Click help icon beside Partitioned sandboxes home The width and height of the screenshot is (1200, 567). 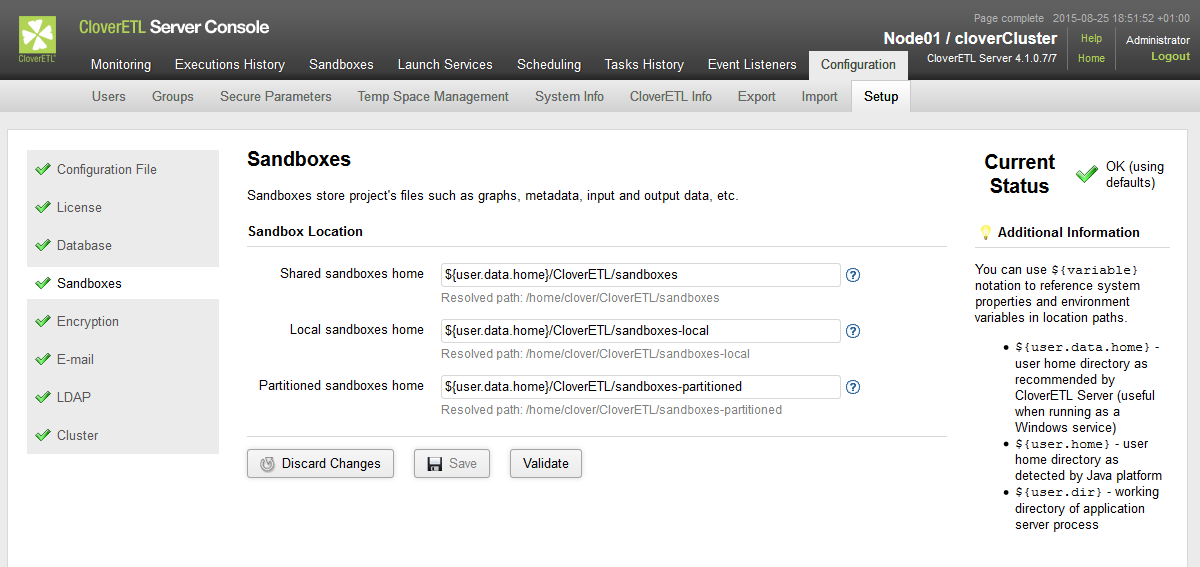coord(853,387)
